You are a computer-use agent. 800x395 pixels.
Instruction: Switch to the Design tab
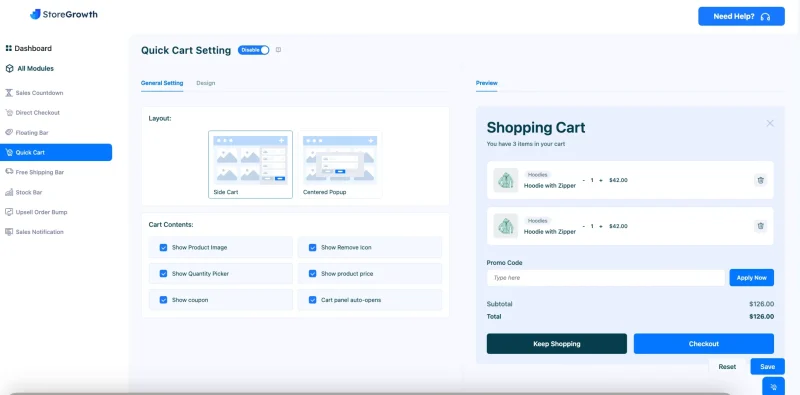(206, 83)
